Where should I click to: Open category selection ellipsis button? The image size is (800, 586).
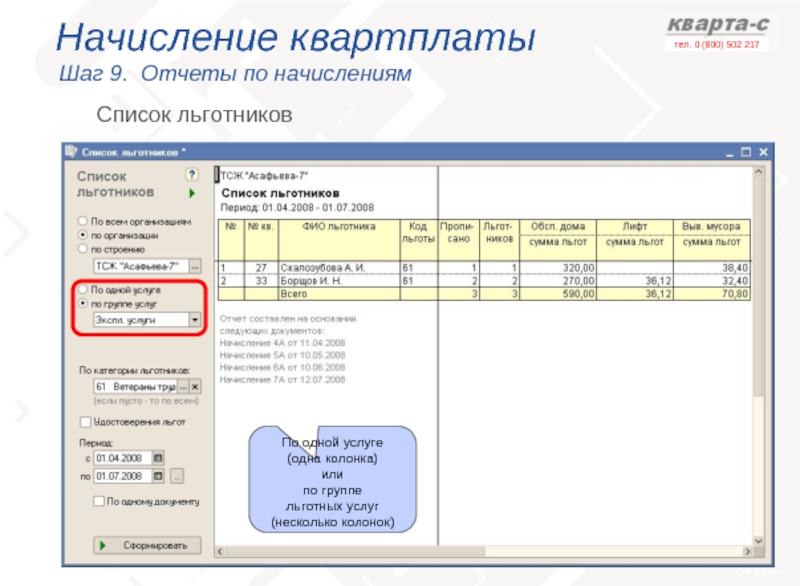coord(183,387)
